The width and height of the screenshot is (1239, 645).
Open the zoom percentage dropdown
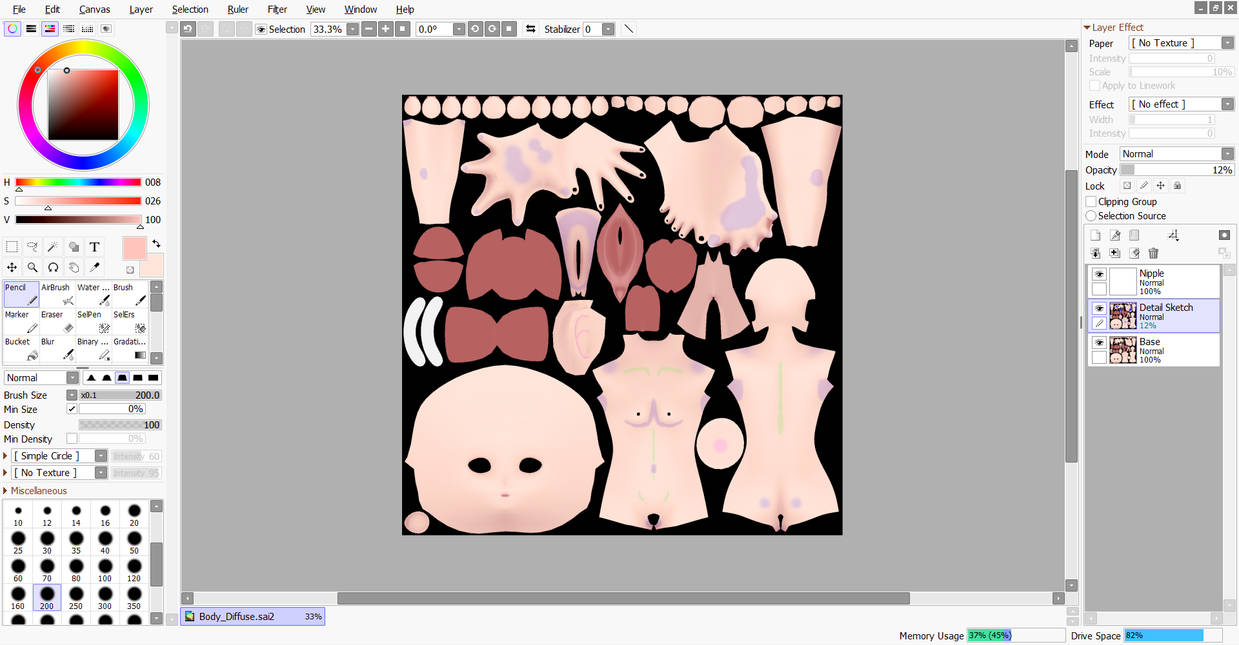tap(352, 29)
